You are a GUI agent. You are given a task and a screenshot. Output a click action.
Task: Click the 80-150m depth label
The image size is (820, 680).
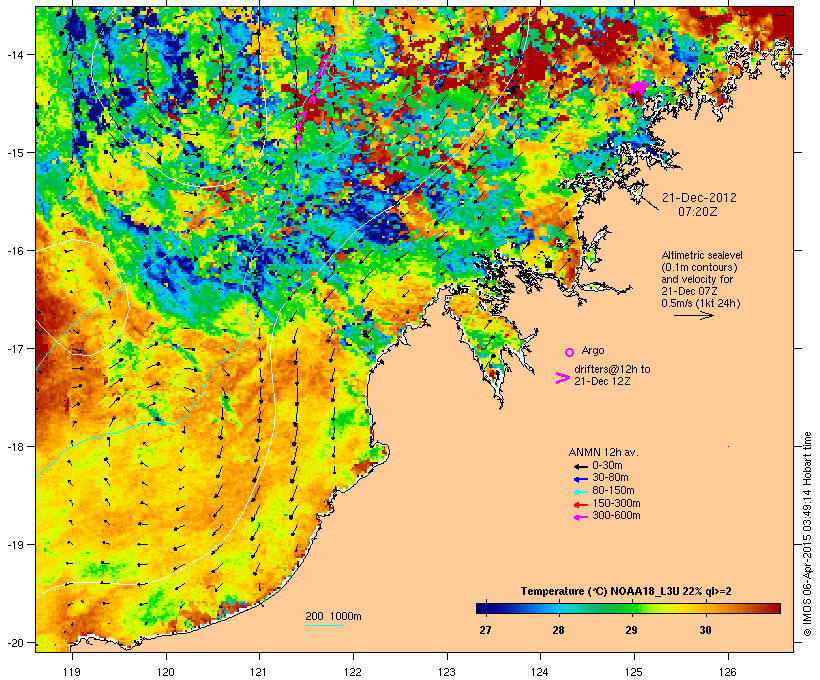[x=613, y=491]
